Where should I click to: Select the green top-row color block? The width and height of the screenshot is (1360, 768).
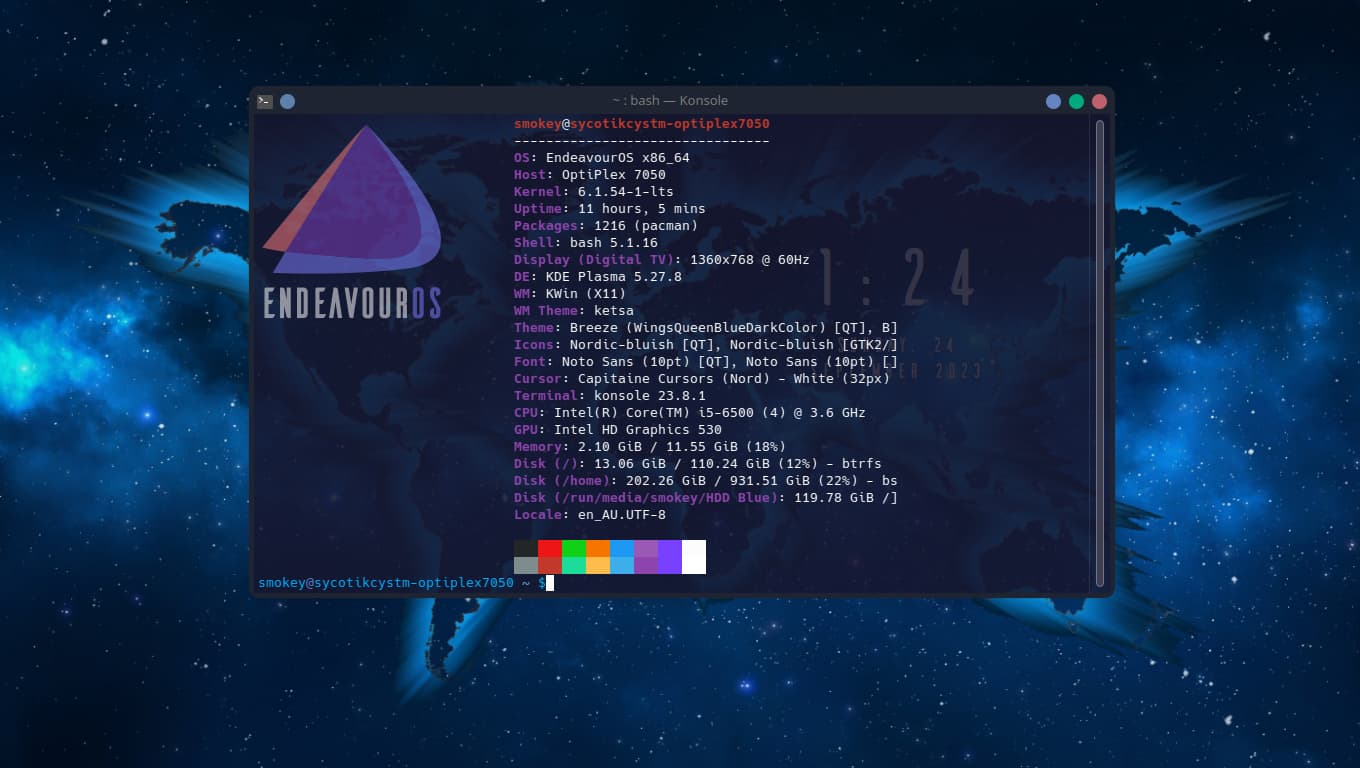click(574, 548)
